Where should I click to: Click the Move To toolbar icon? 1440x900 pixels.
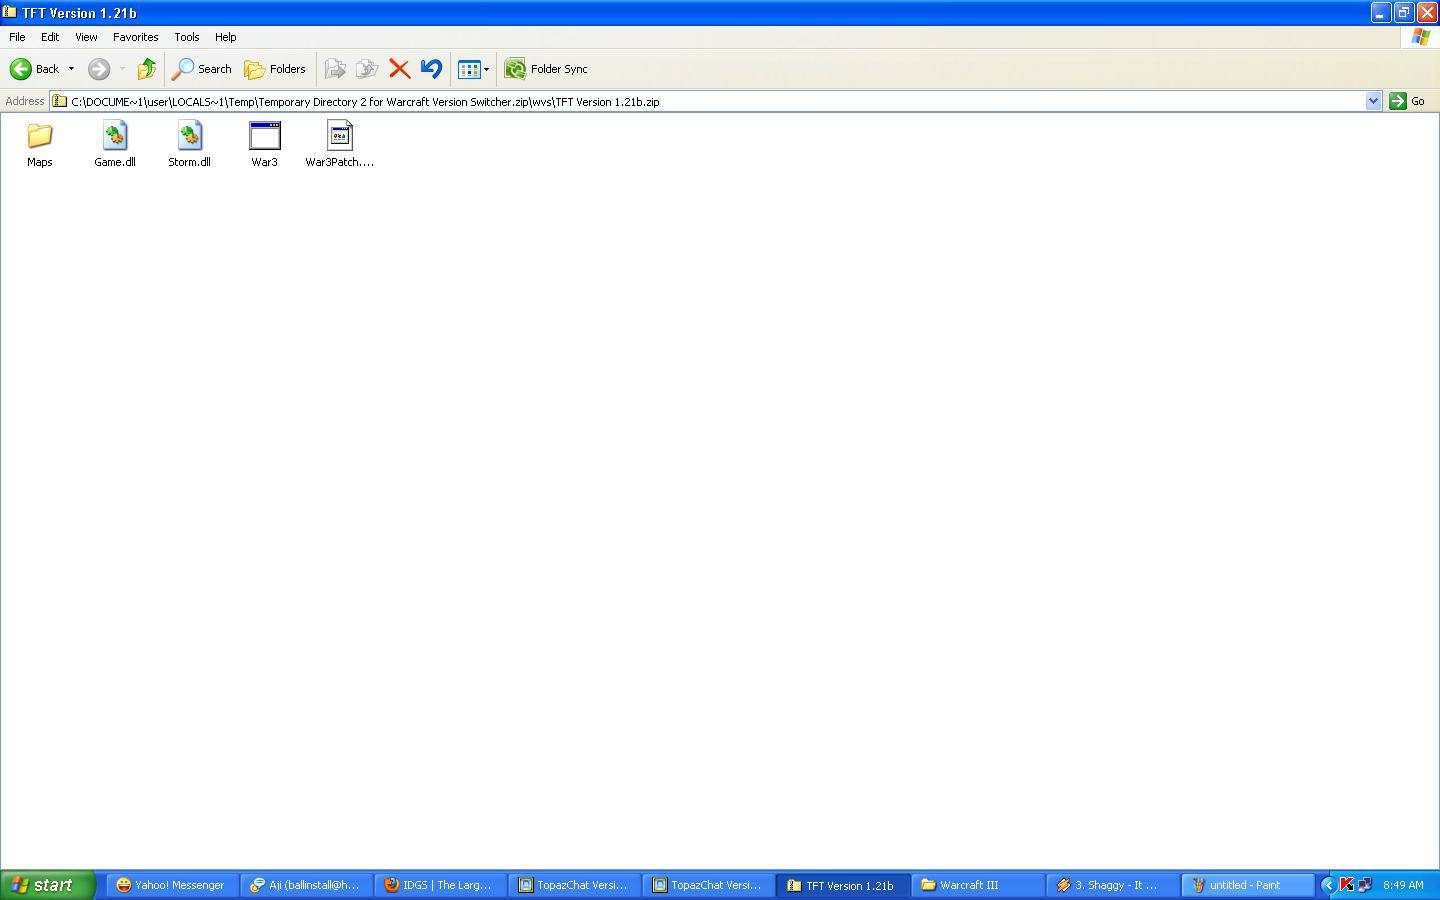[335, 69]
